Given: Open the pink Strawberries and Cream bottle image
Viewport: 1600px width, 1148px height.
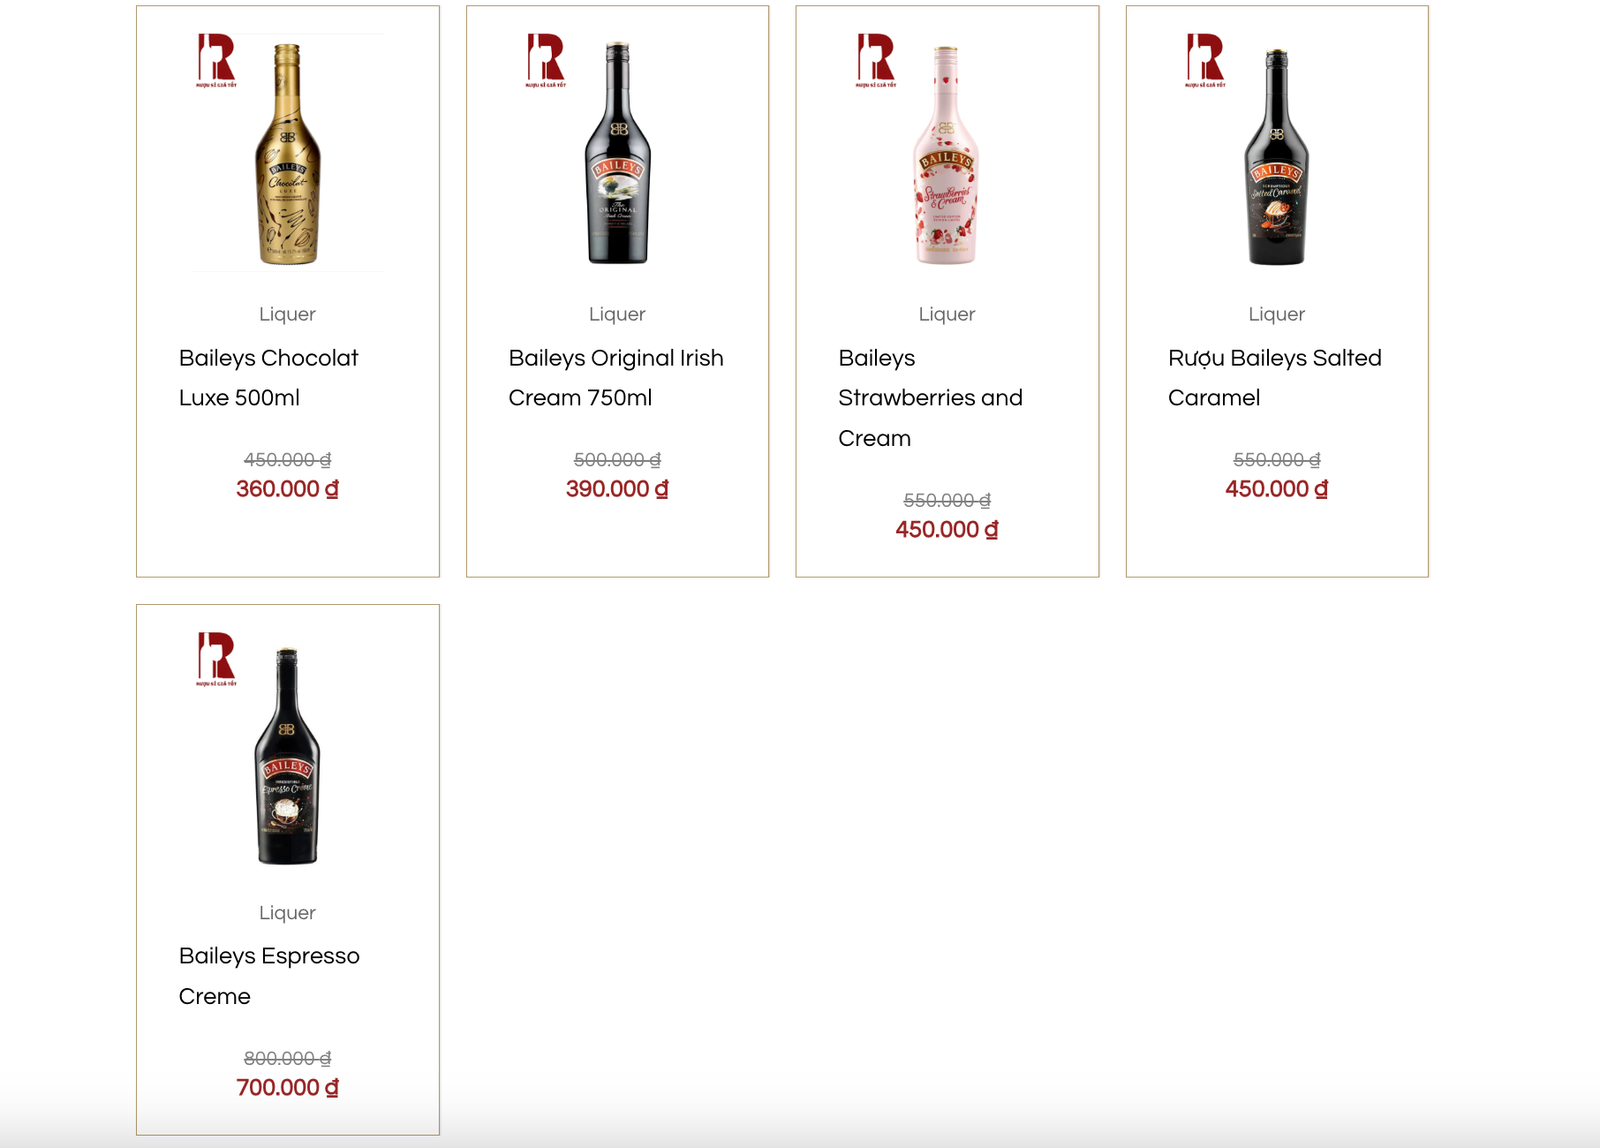Looking at the screenshot, I should pos(947,154).
